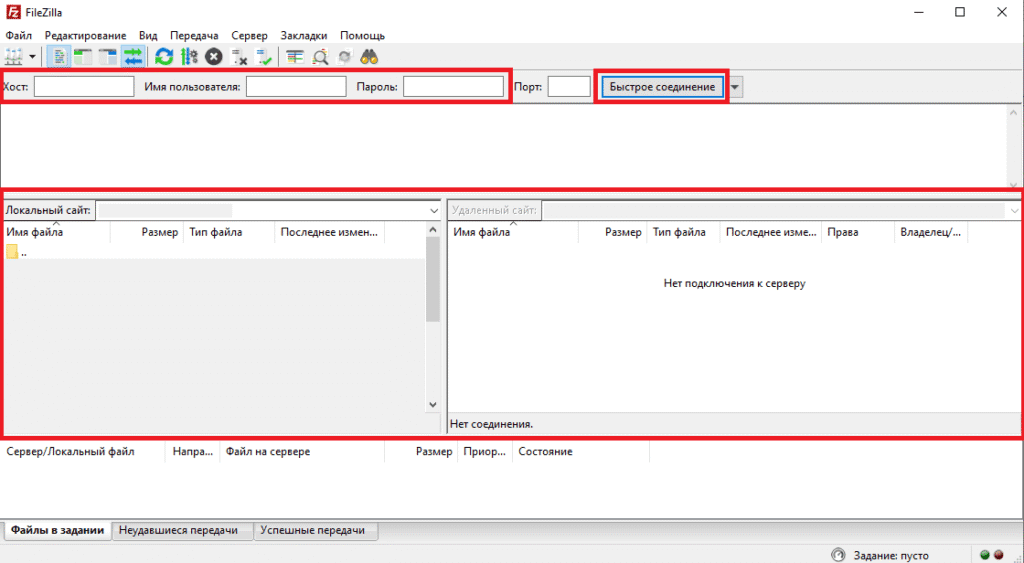
Task: Click Сервер/Локальный файл queue column header
Action: click(83, 451)
